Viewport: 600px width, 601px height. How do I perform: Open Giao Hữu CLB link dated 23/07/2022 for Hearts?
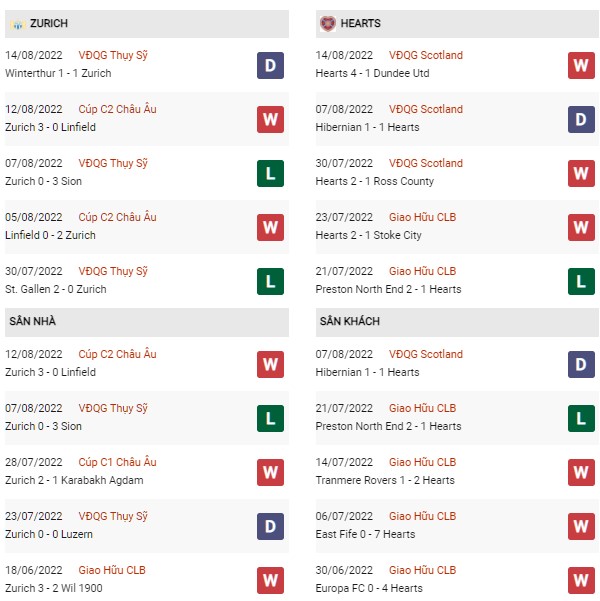tap(422, 217)
